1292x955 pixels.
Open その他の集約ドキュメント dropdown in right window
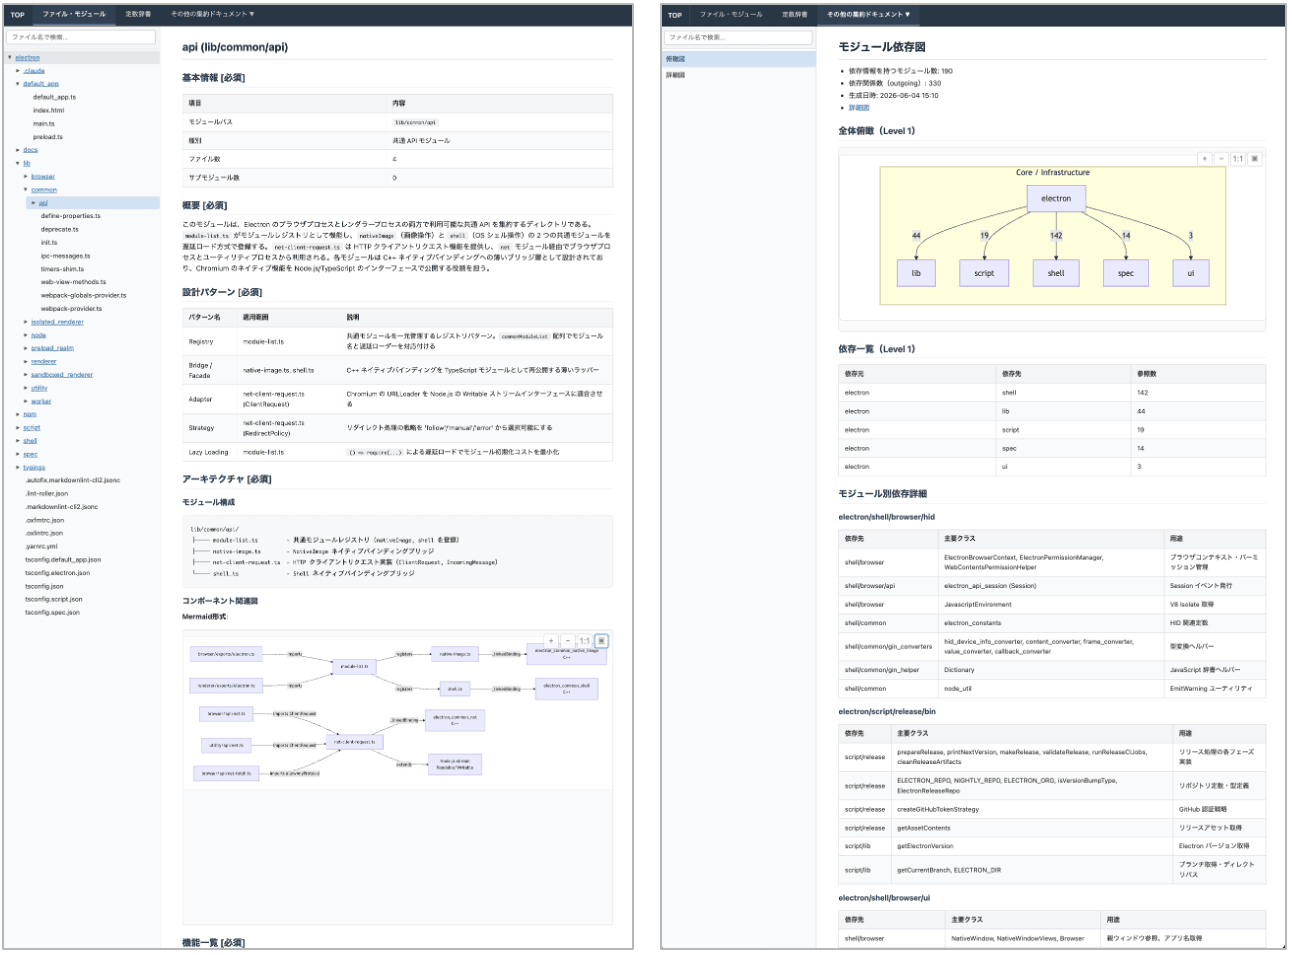coord(868,15)
